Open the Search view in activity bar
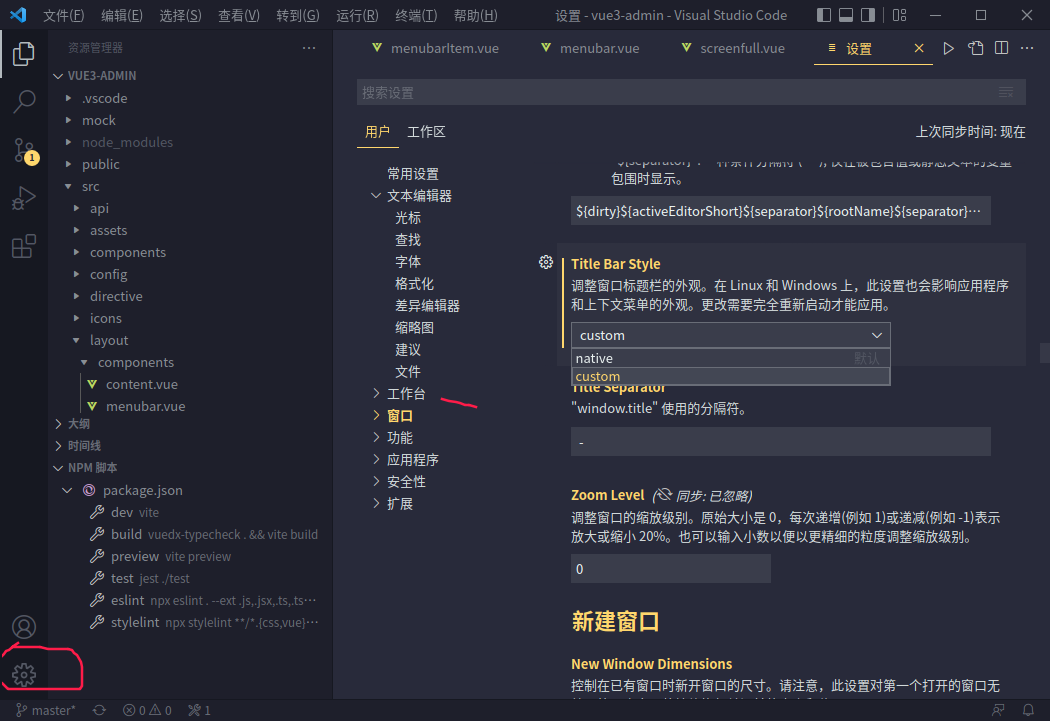1050x721 pixels. 23,102
